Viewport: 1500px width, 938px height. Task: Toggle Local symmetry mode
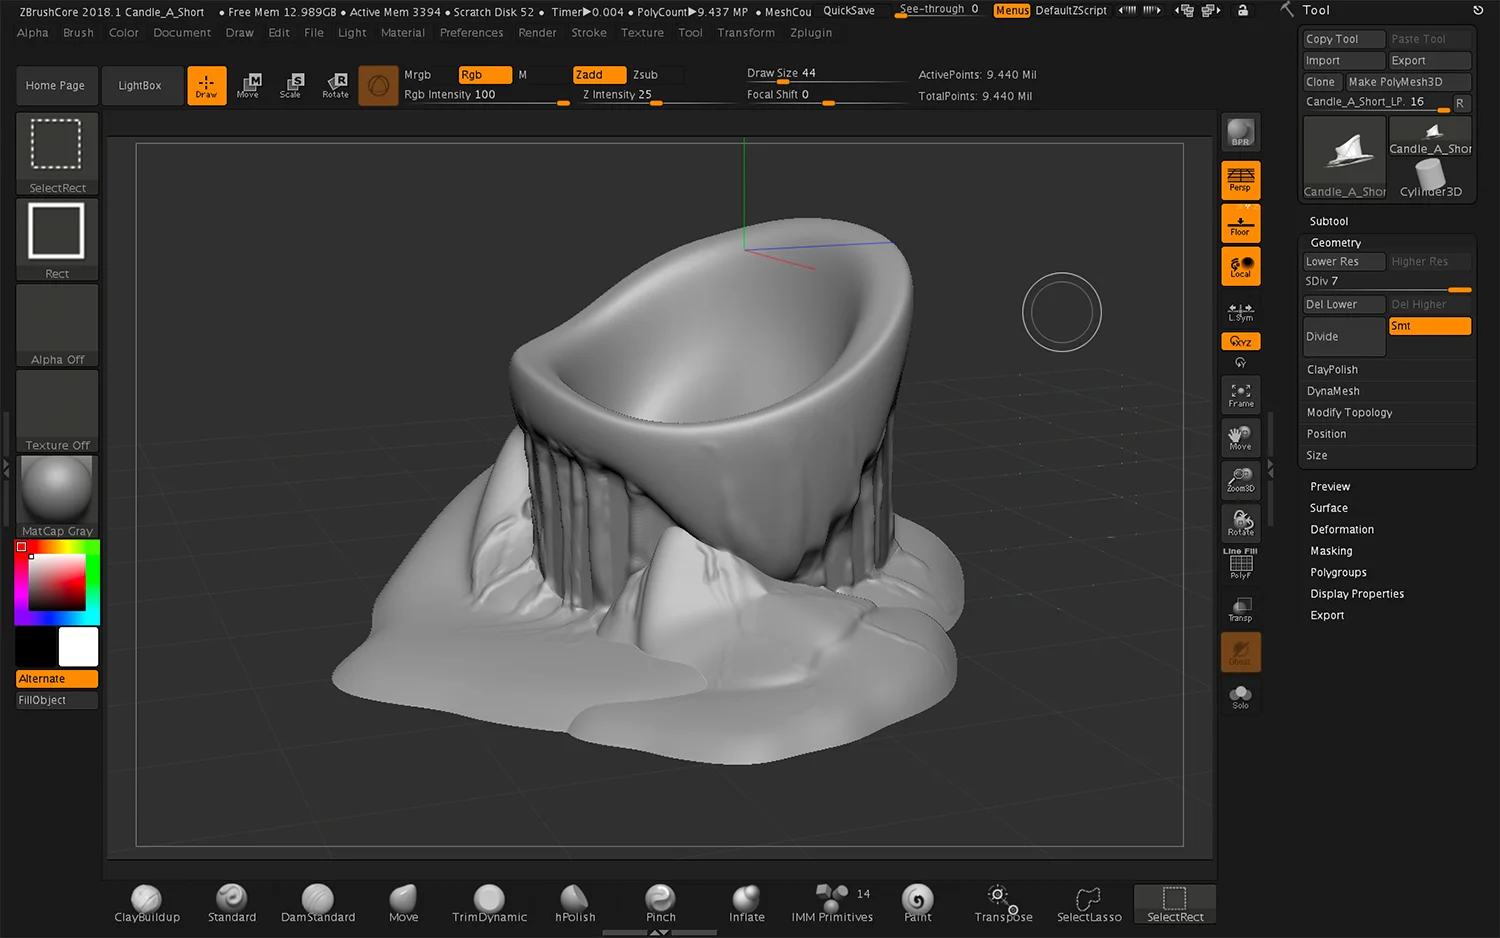tap(1240, 266)
